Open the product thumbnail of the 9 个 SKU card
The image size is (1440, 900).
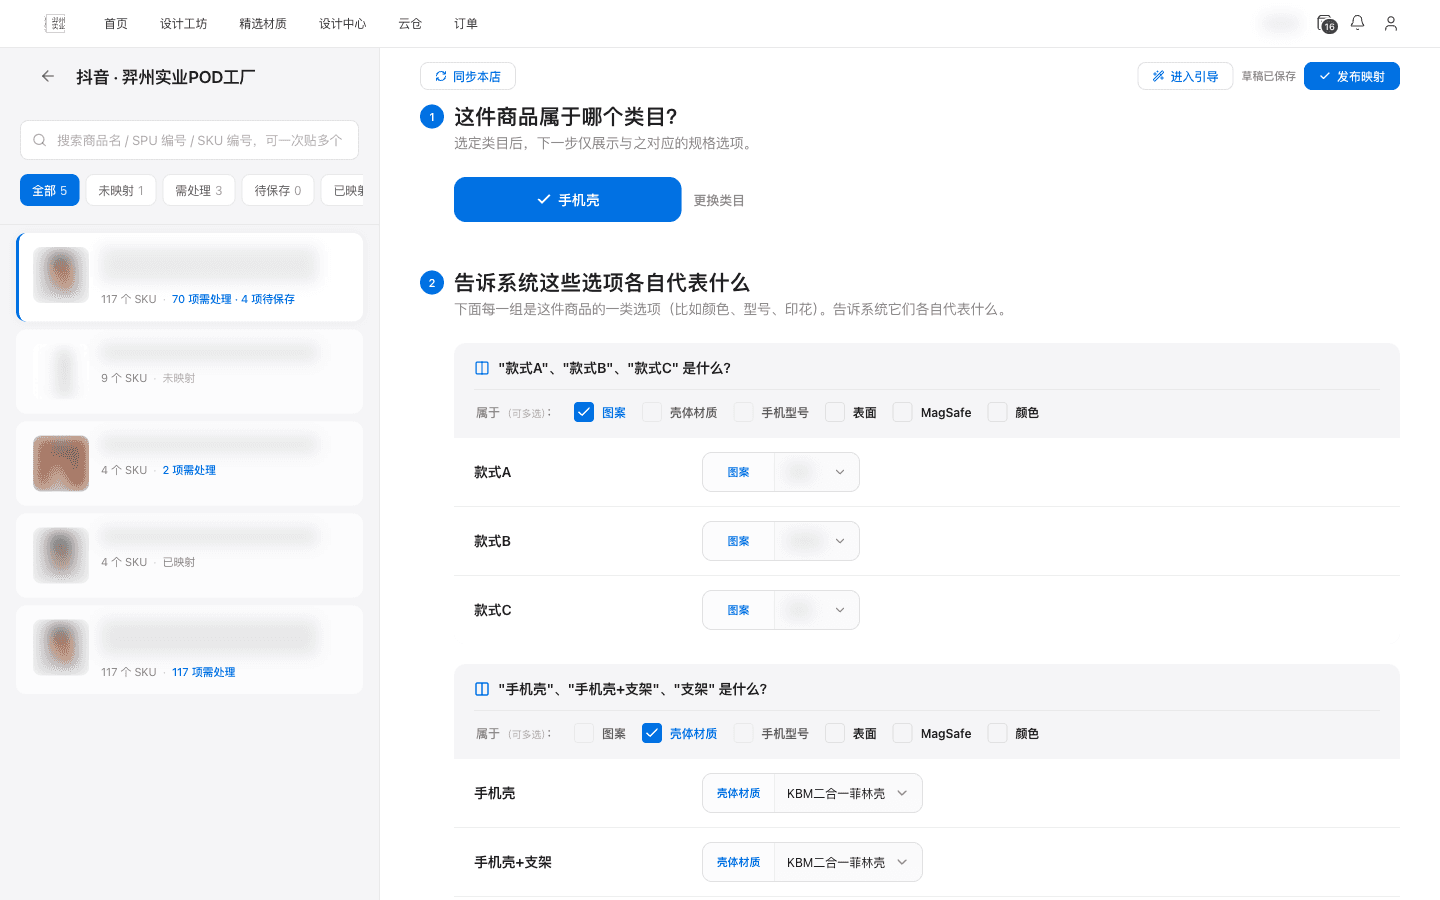pos(61,371)
